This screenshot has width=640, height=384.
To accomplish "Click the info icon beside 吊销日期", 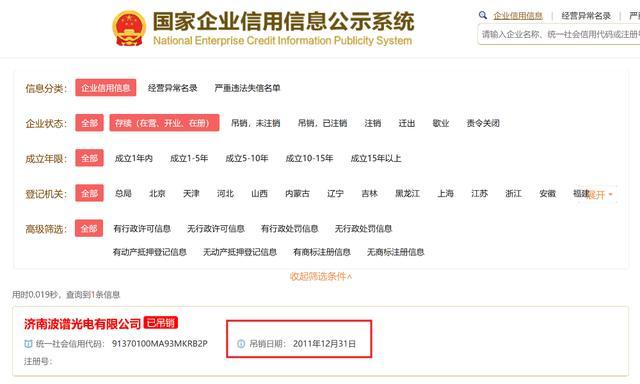I will 241,344.
